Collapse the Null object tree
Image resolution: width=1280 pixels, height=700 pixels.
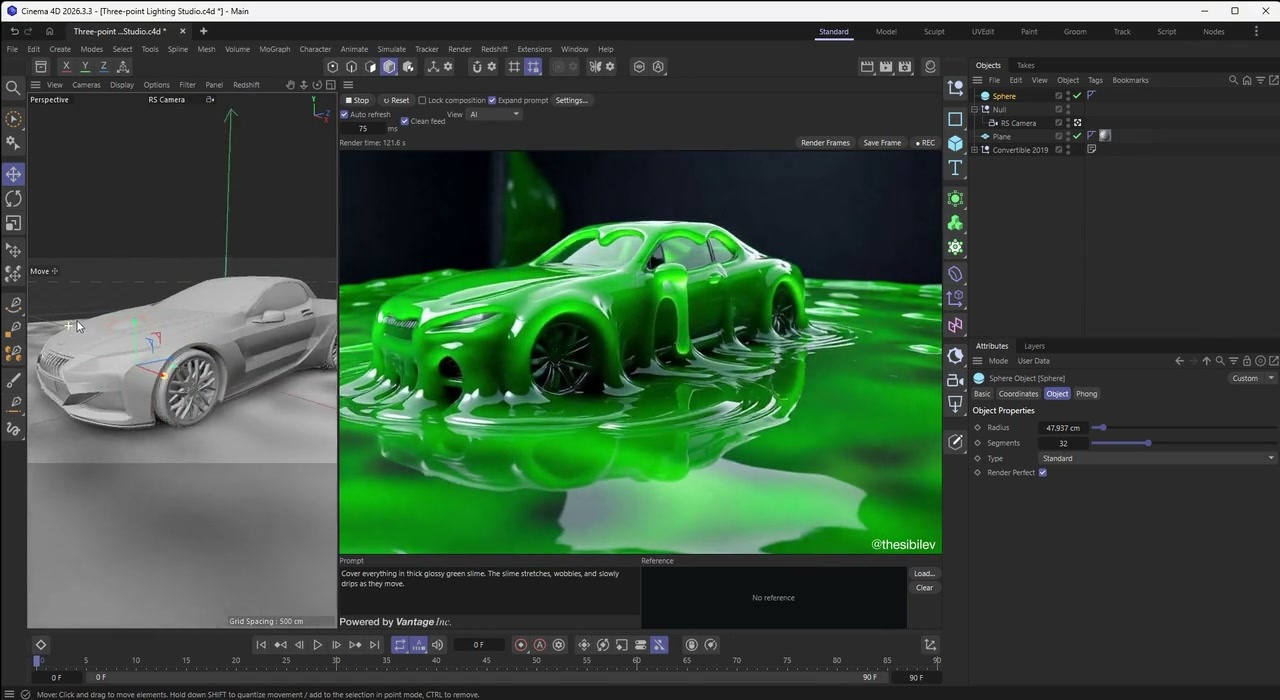pyautogui.click(x=975, y=110)
